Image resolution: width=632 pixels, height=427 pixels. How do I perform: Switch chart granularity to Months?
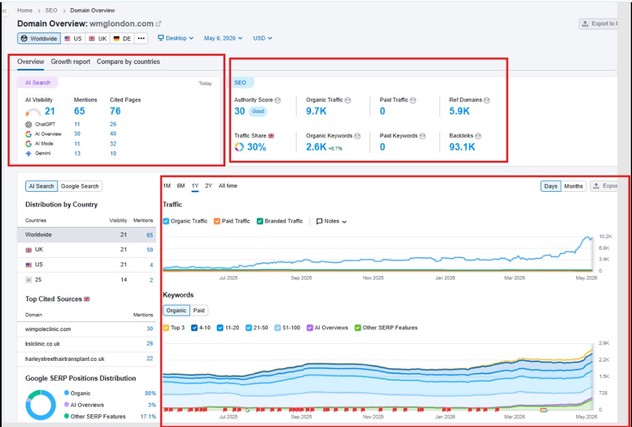(573, 186)
